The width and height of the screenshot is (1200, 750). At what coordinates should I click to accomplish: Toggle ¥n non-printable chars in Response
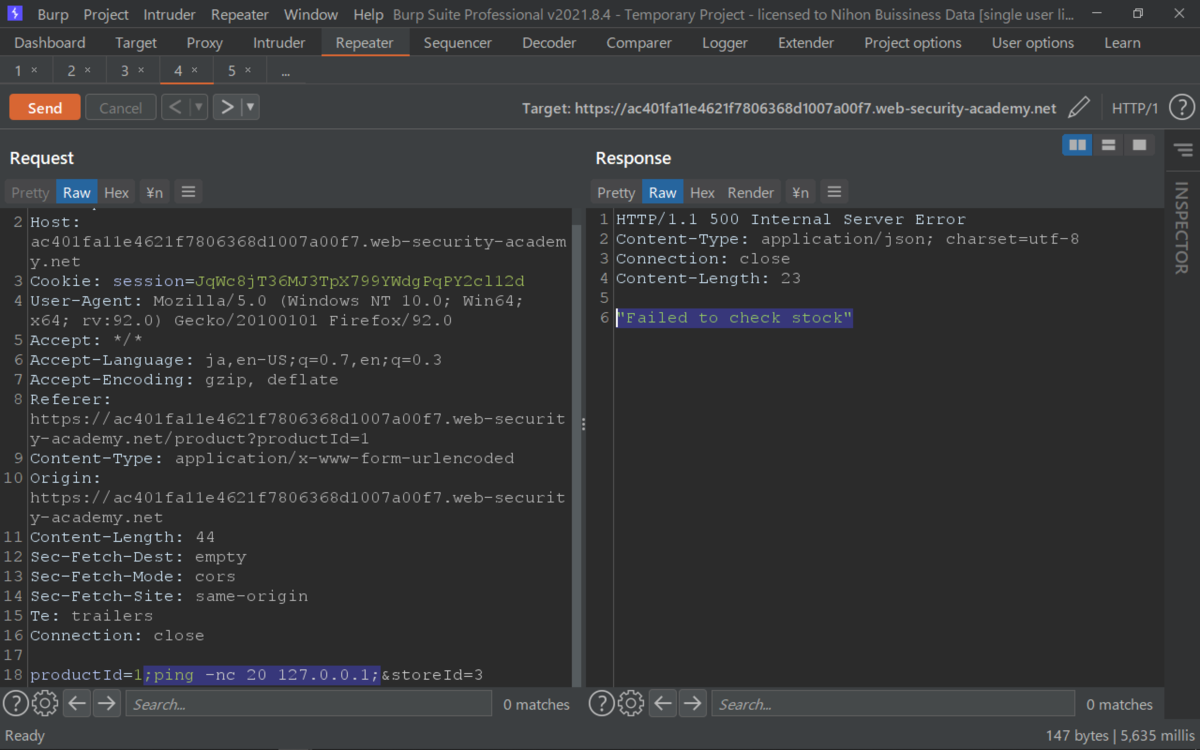click(x=801, y=192)
